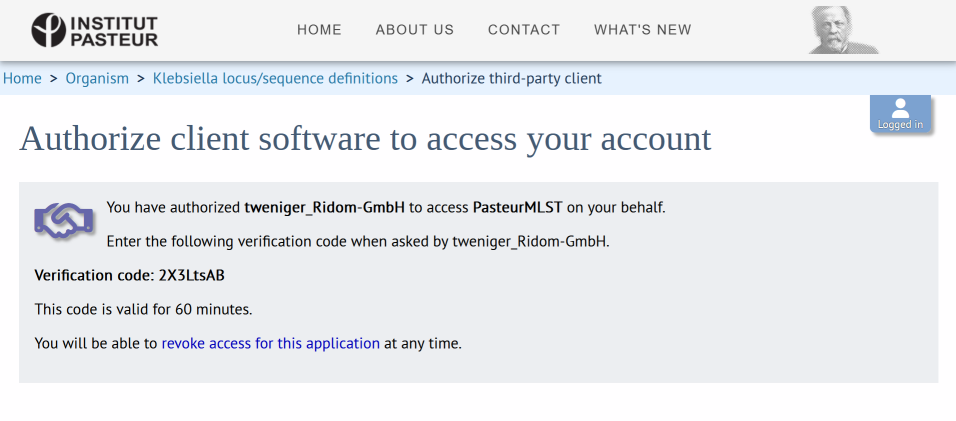
Task: Click the Authorize third-party client breadcrumb text
Action: pyautogui.click(x=511, y=78)
